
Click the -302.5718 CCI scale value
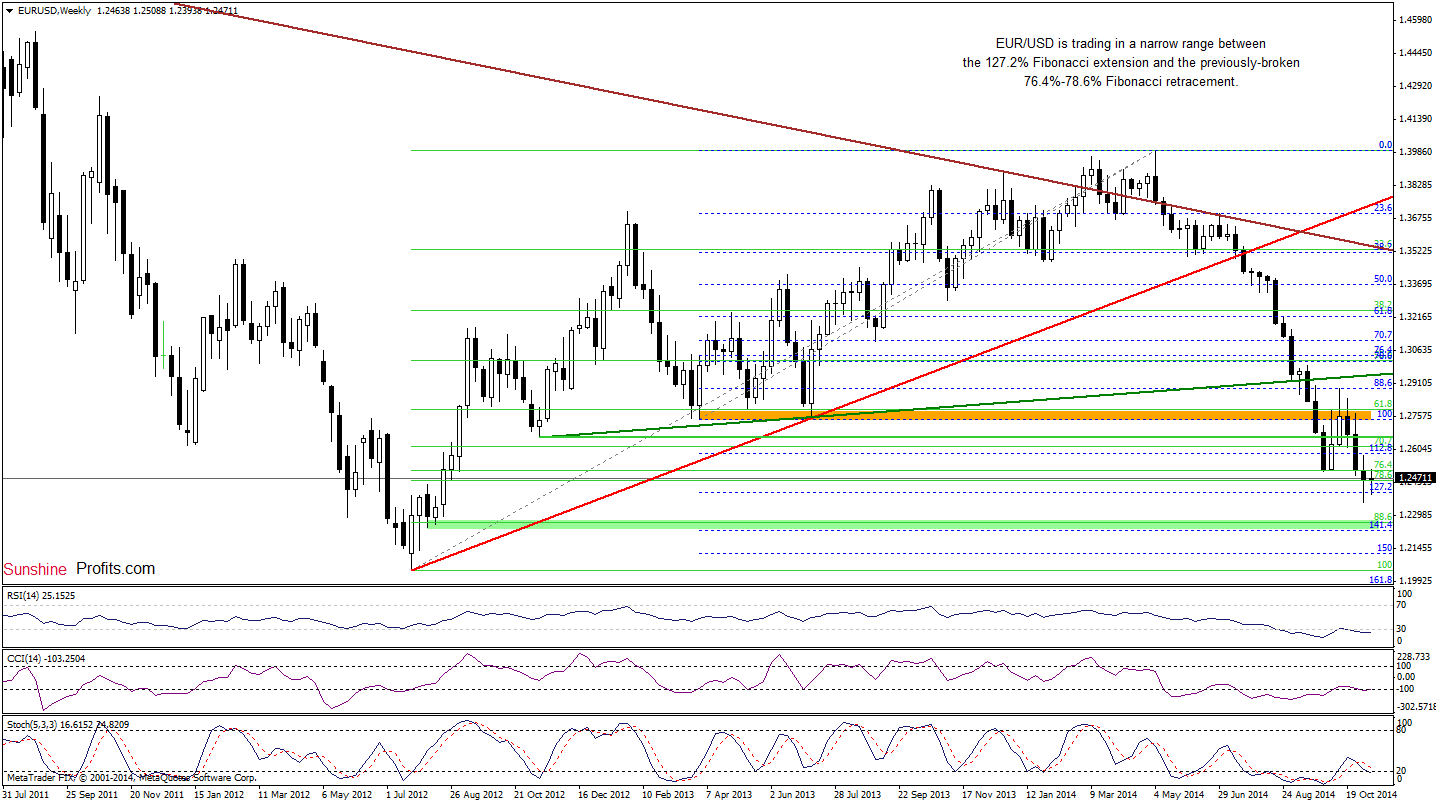[x=1417, y=706]
